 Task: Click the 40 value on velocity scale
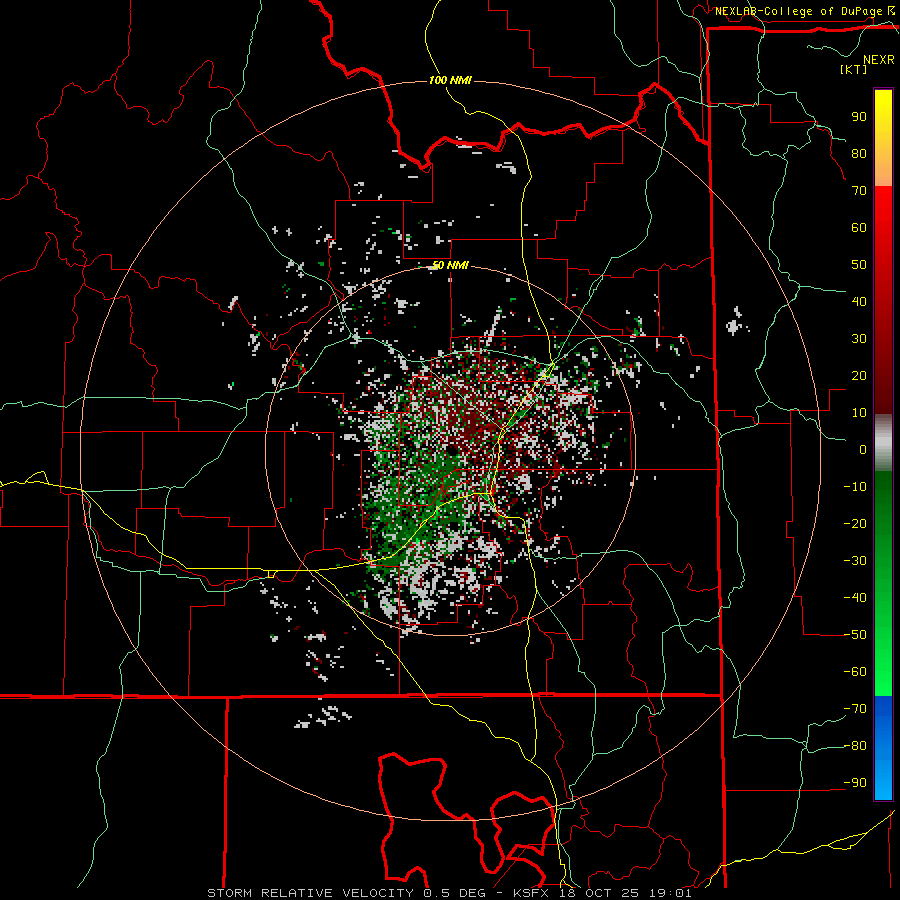point(859,301)
